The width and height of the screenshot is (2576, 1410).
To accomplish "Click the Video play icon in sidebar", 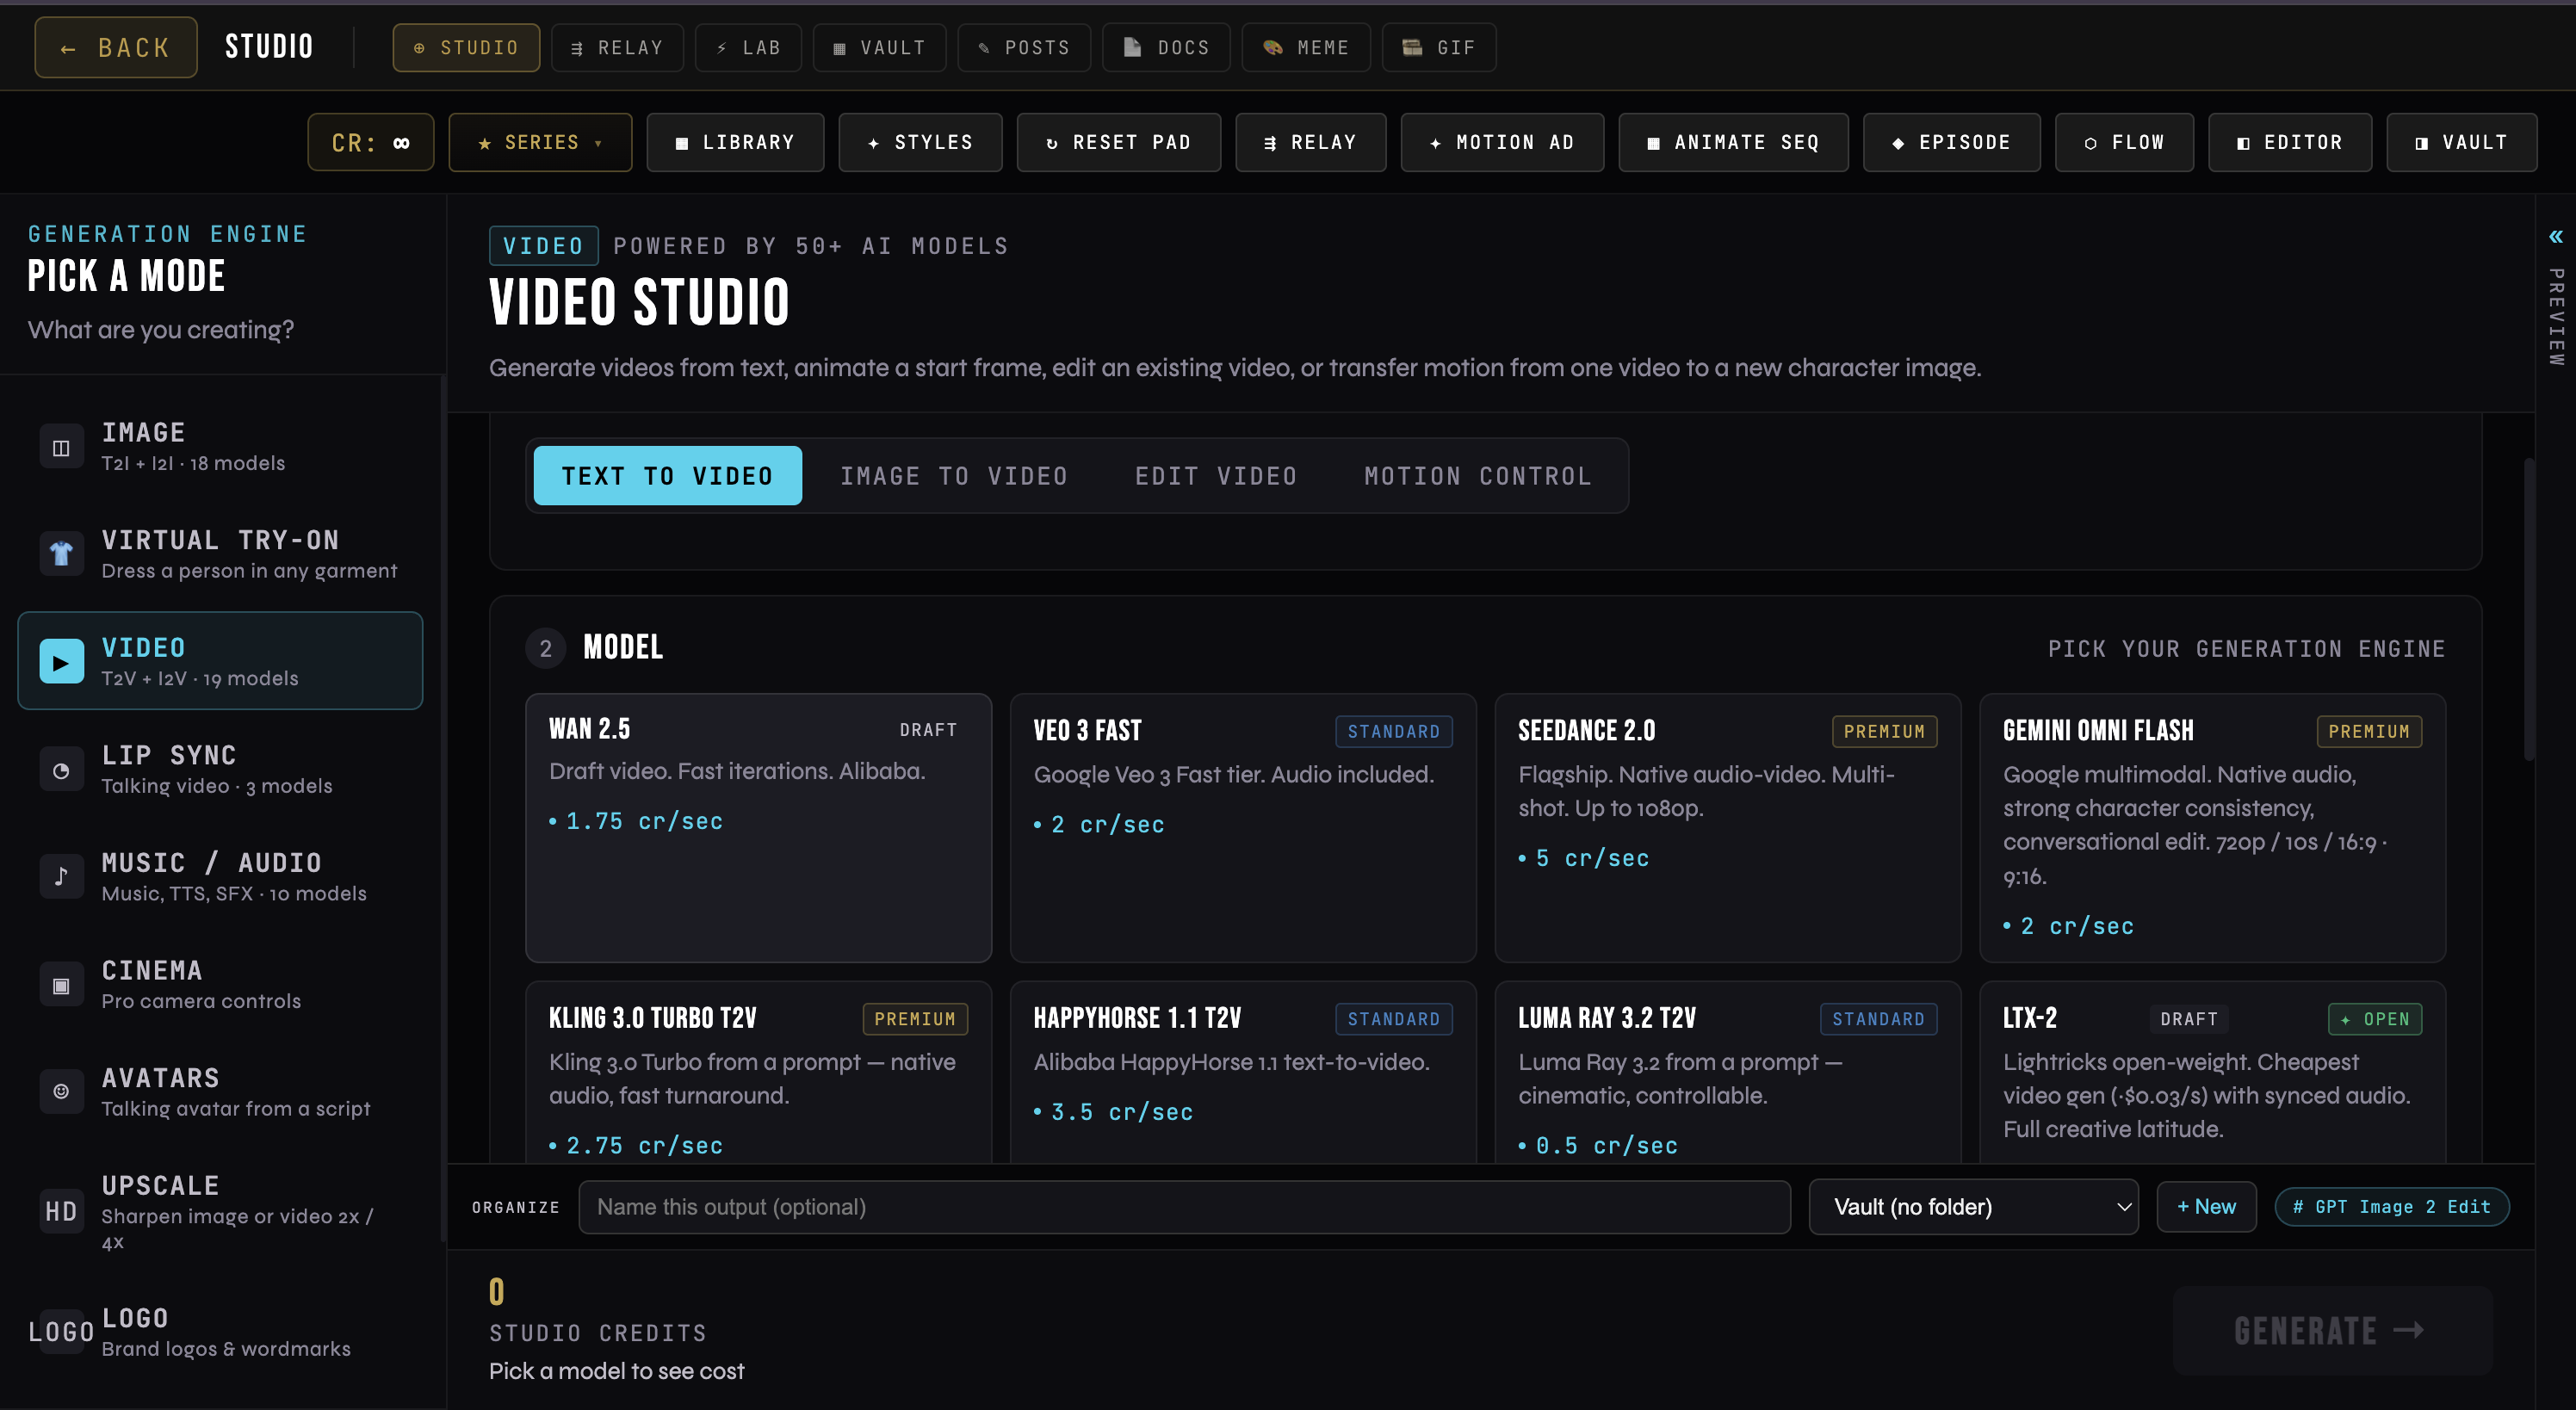I will click(61, 662).
